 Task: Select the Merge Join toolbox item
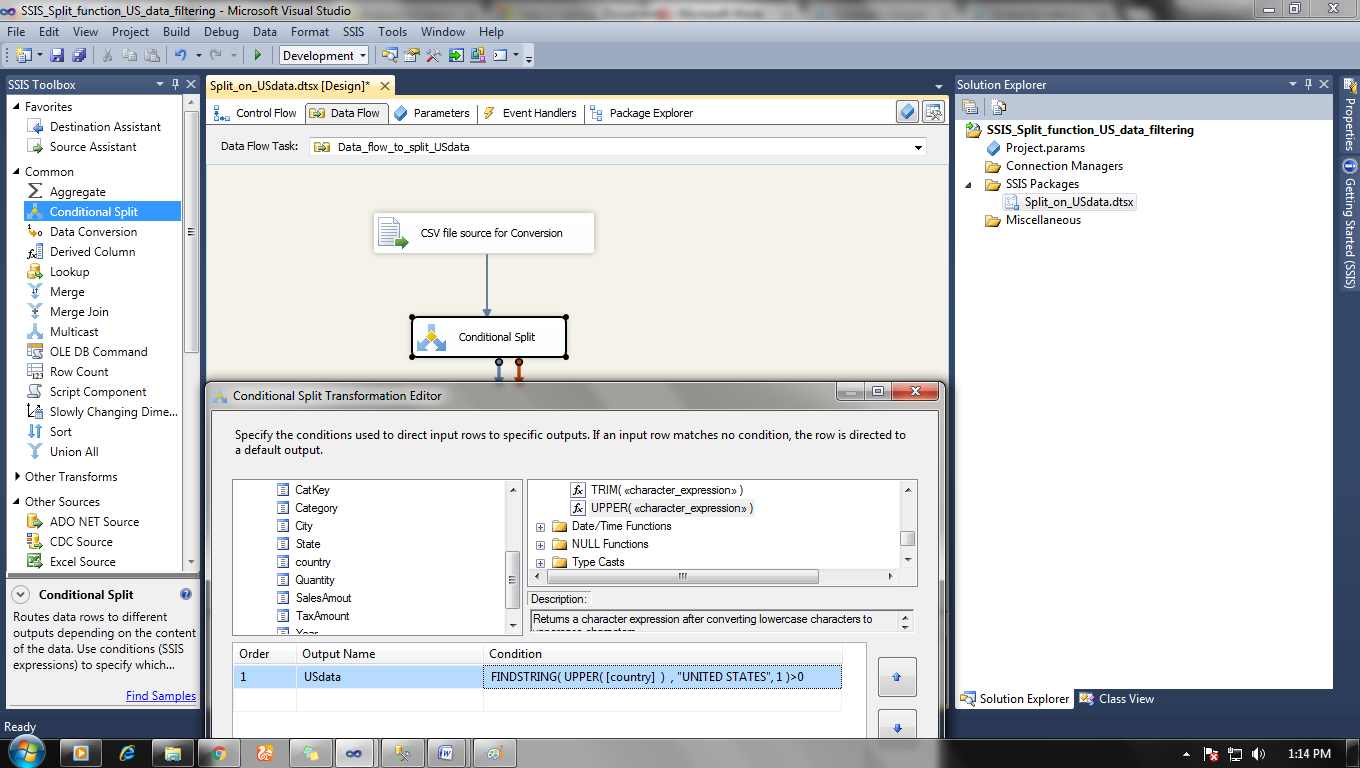[79, 311]
